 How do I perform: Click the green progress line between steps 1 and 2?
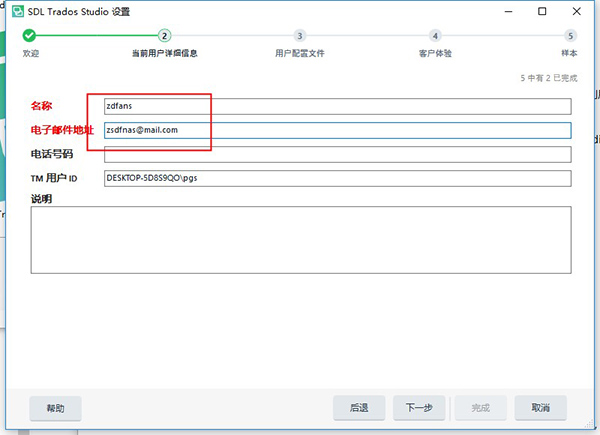(x=96, y=35)
